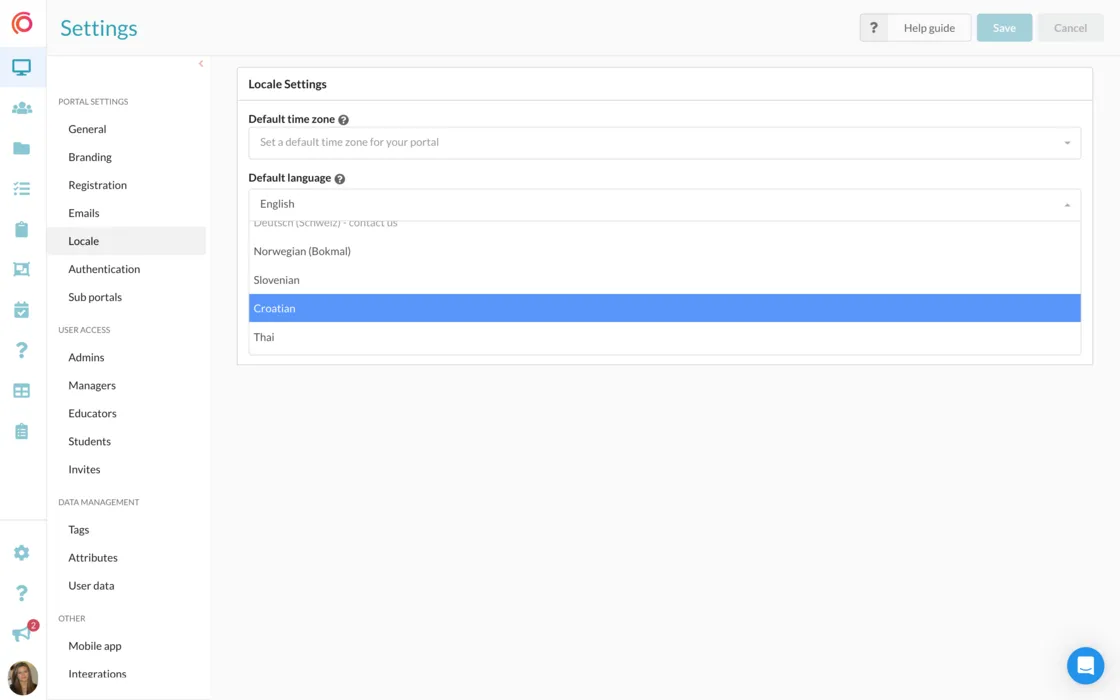This screenshot has width=1120, height=700.
Task: Click the users group sidebar icon
Action: coord(22,108)
